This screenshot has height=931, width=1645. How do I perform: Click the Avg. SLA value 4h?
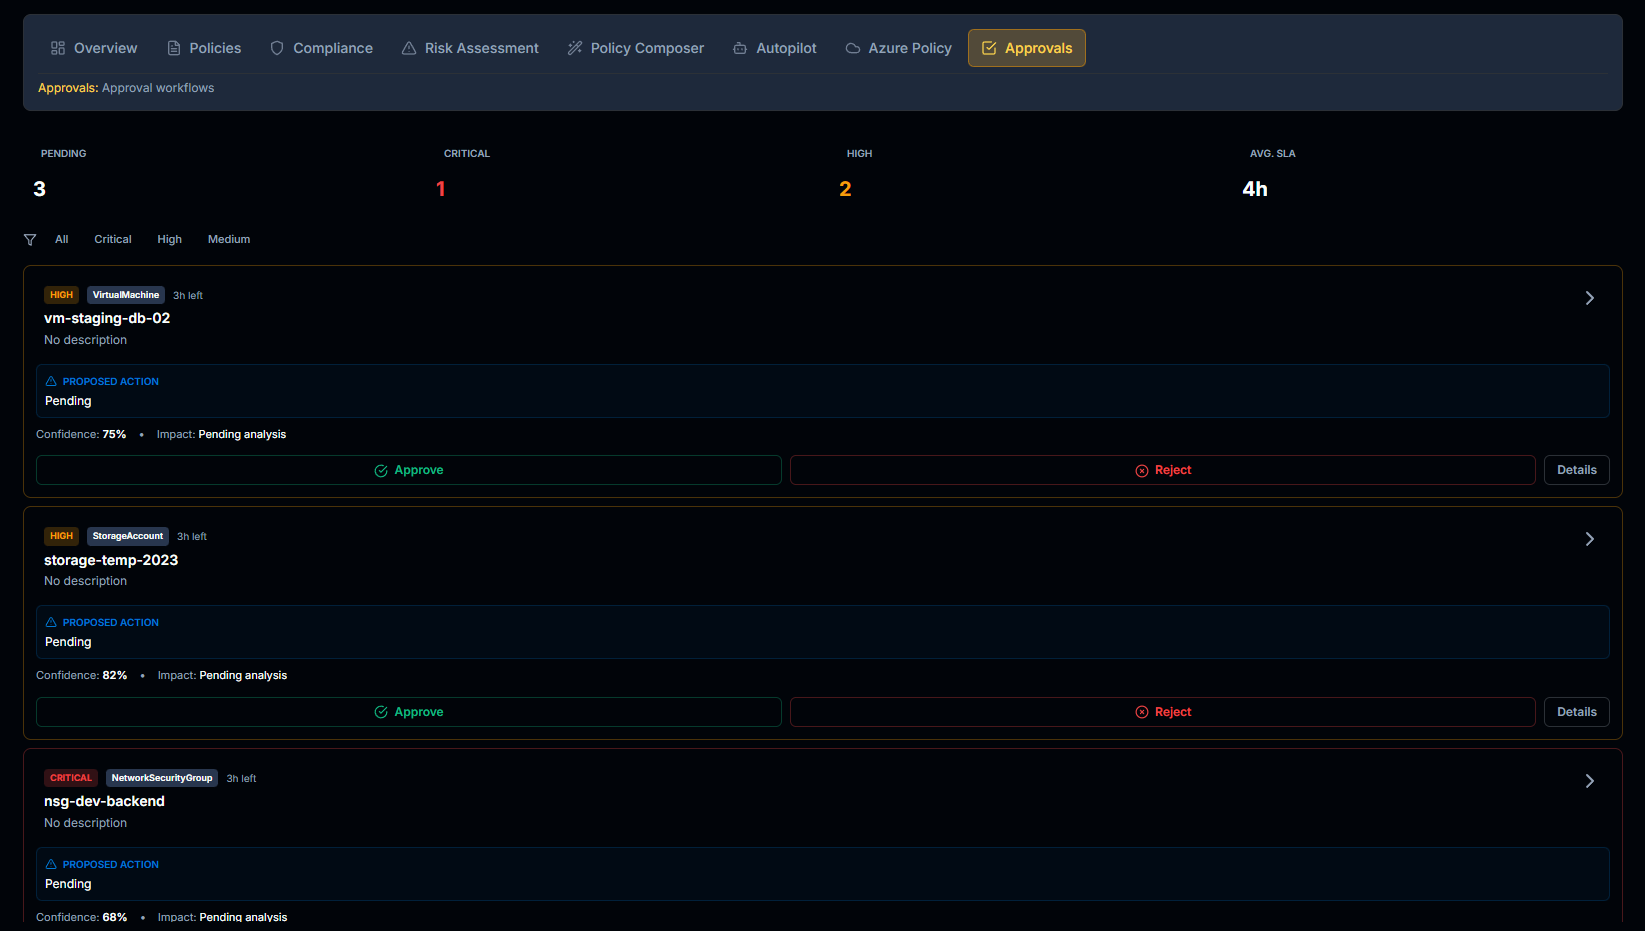[x=1255, y=189]
